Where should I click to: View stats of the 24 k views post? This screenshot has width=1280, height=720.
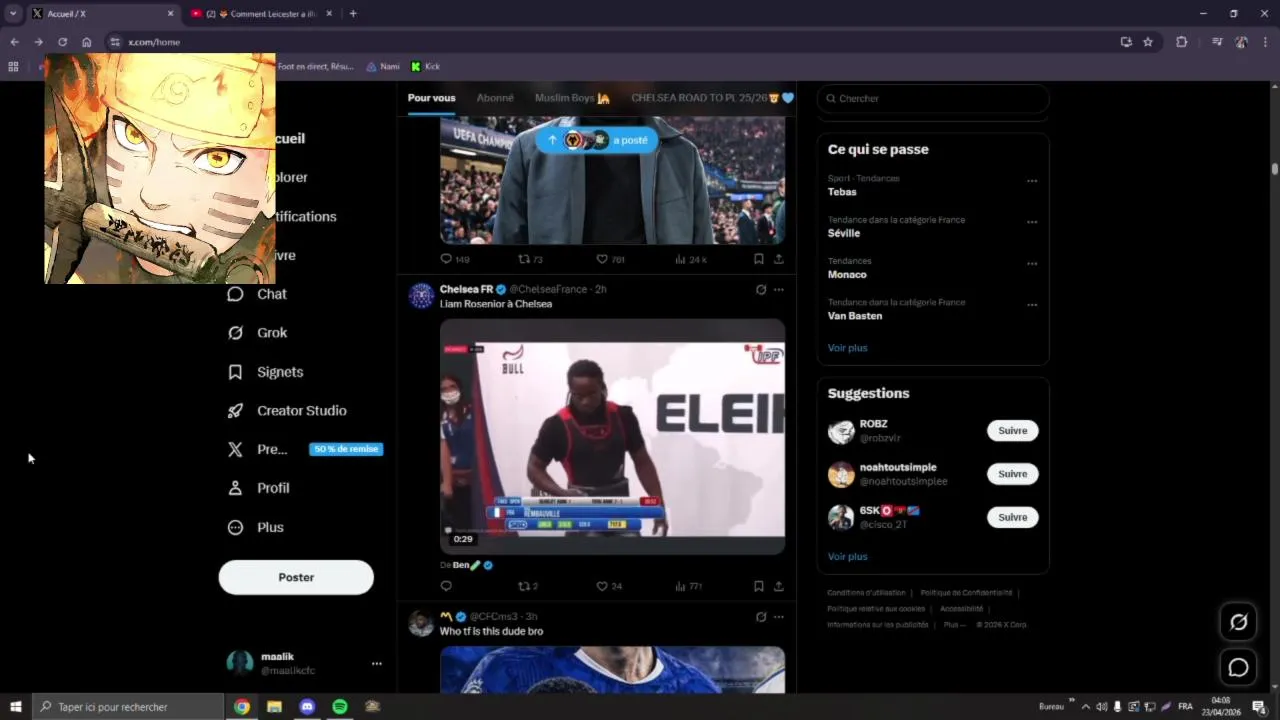(690, 259)
